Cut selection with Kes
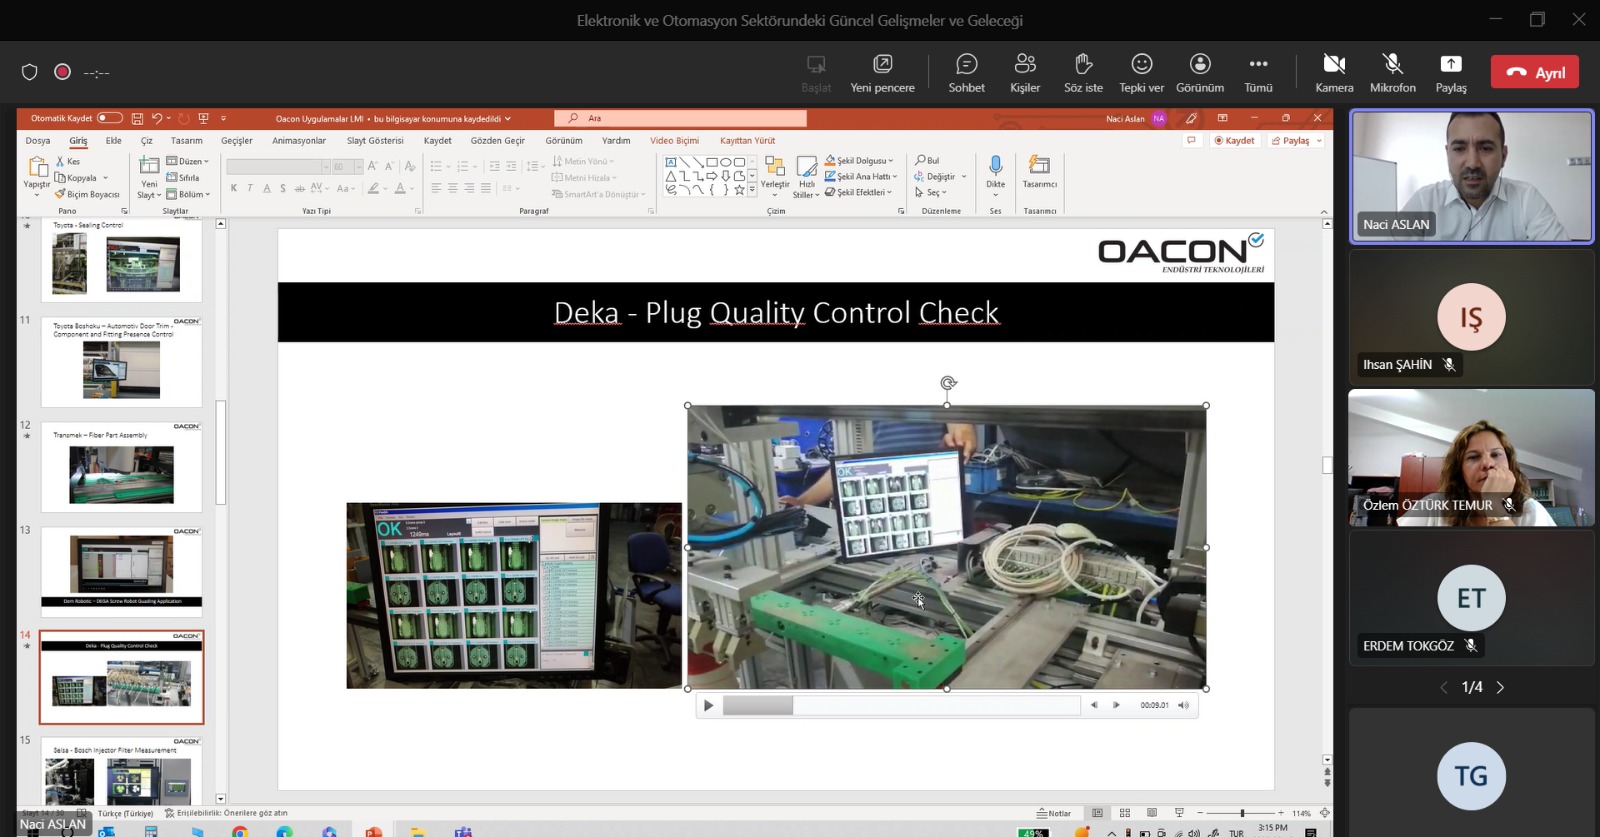This screenshot has width=1600, height=837. pyautogui.click(x=68, y=162)
